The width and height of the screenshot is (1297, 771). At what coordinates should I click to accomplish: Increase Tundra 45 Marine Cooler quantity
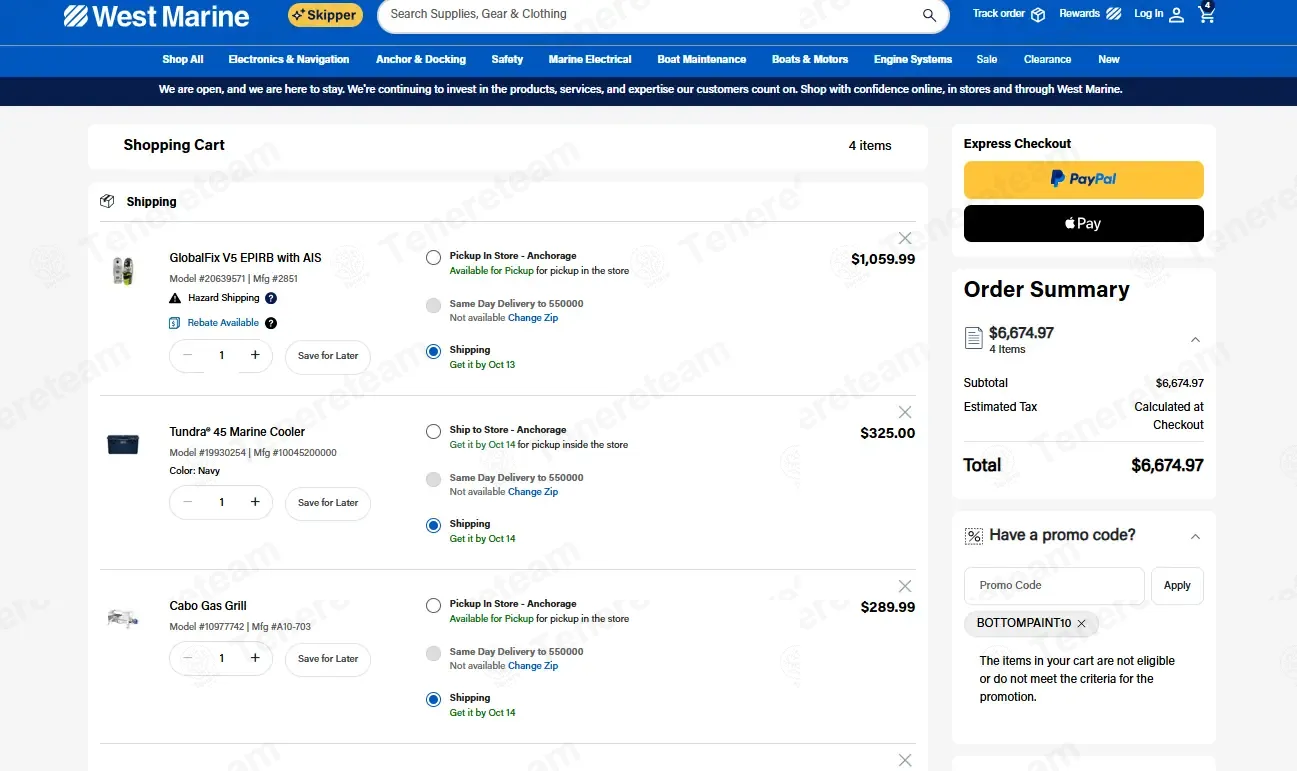pyautogui.click(x=255, y=502)
